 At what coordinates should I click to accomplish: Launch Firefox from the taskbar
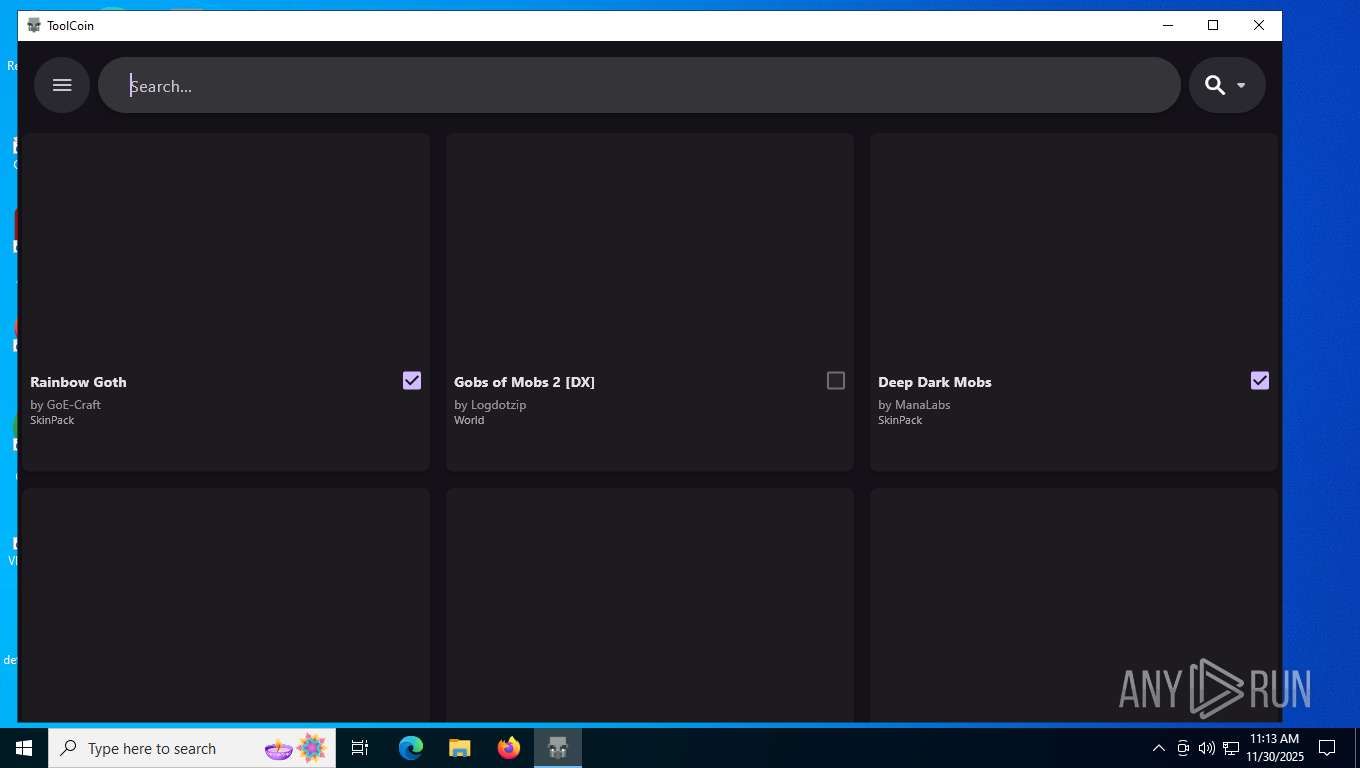coord(509,748)
